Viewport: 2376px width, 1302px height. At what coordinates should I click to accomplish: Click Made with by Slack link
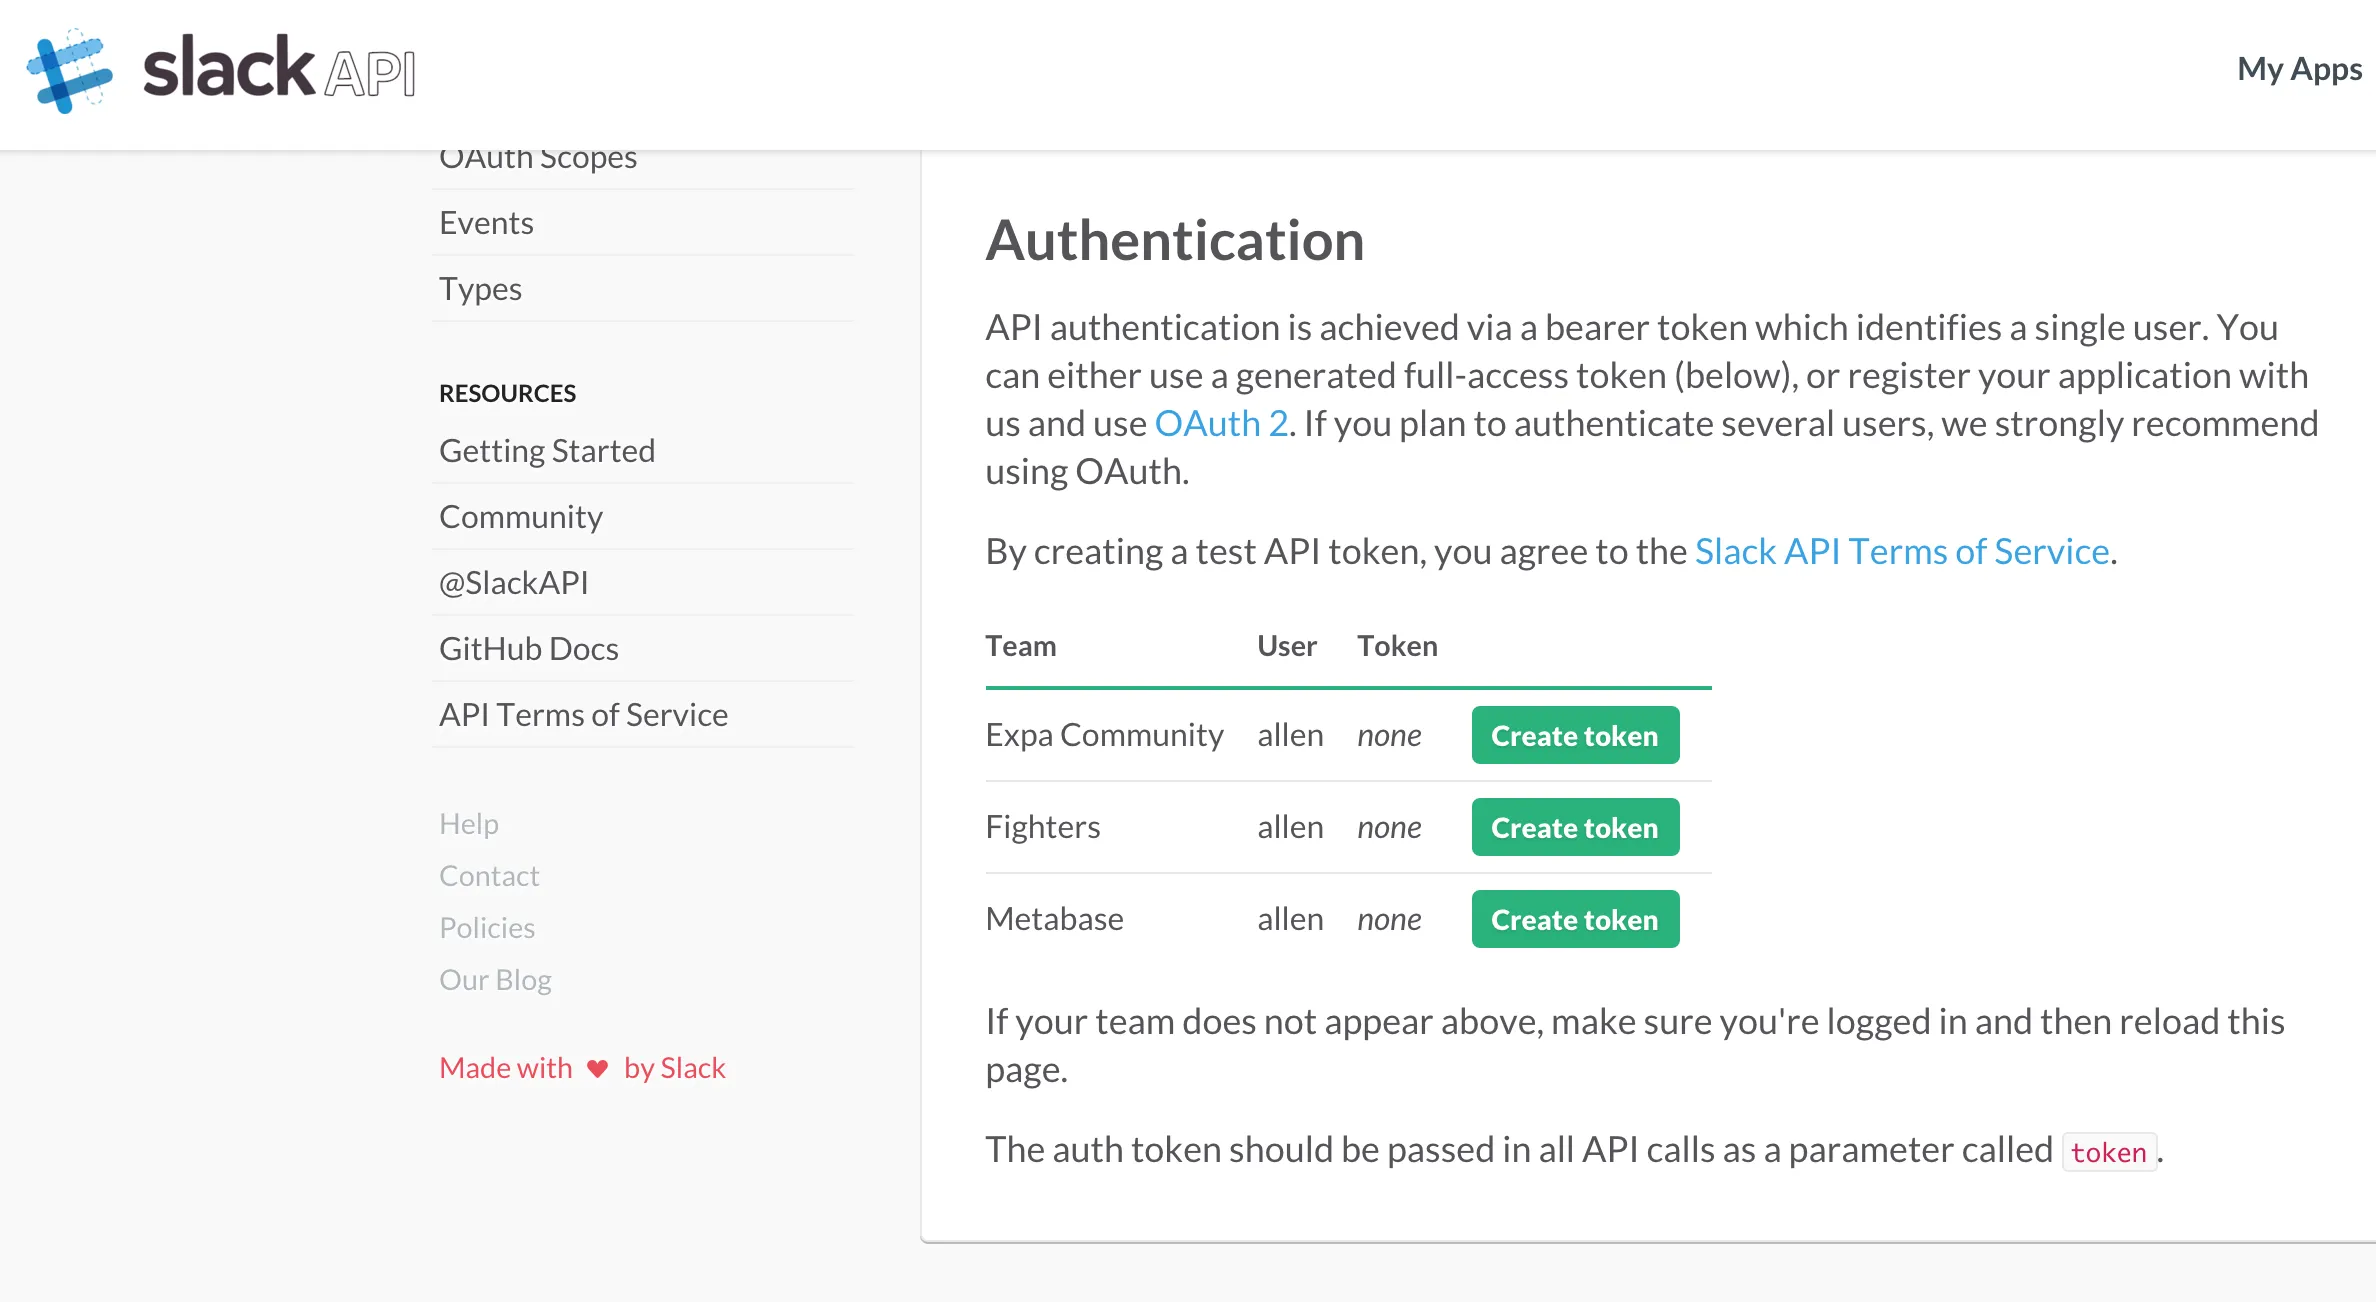coord(582,1067)
